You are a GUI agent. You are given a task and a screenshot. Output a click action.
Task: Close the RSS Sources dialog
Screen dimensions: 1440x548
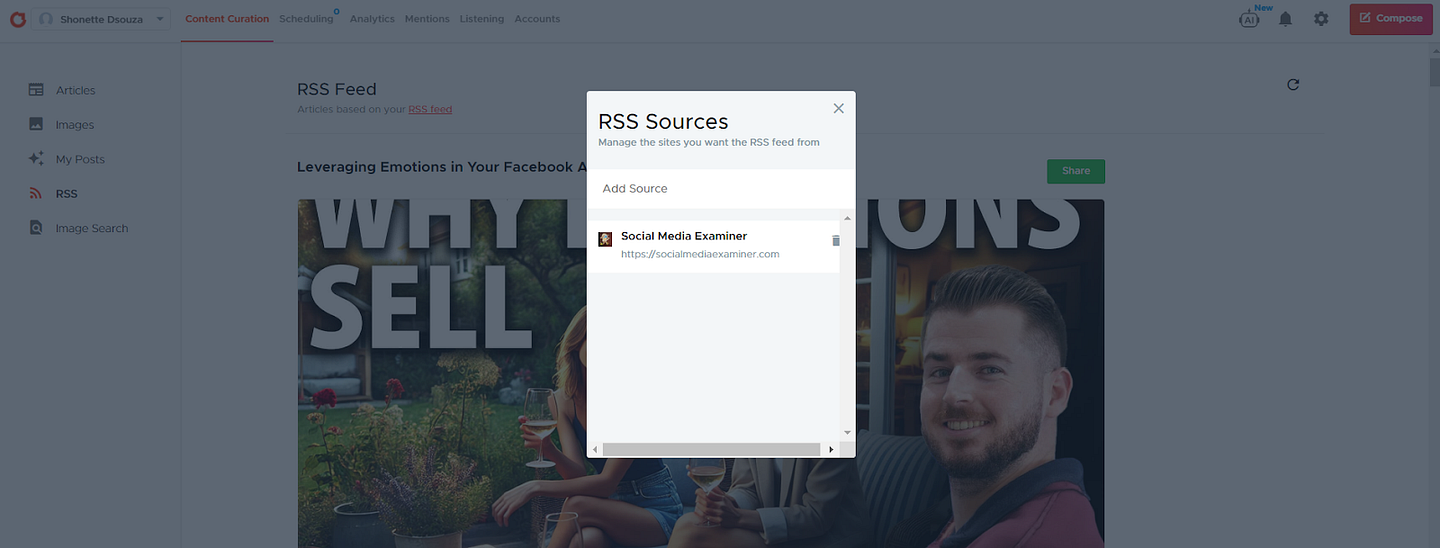tap(839, 108)
